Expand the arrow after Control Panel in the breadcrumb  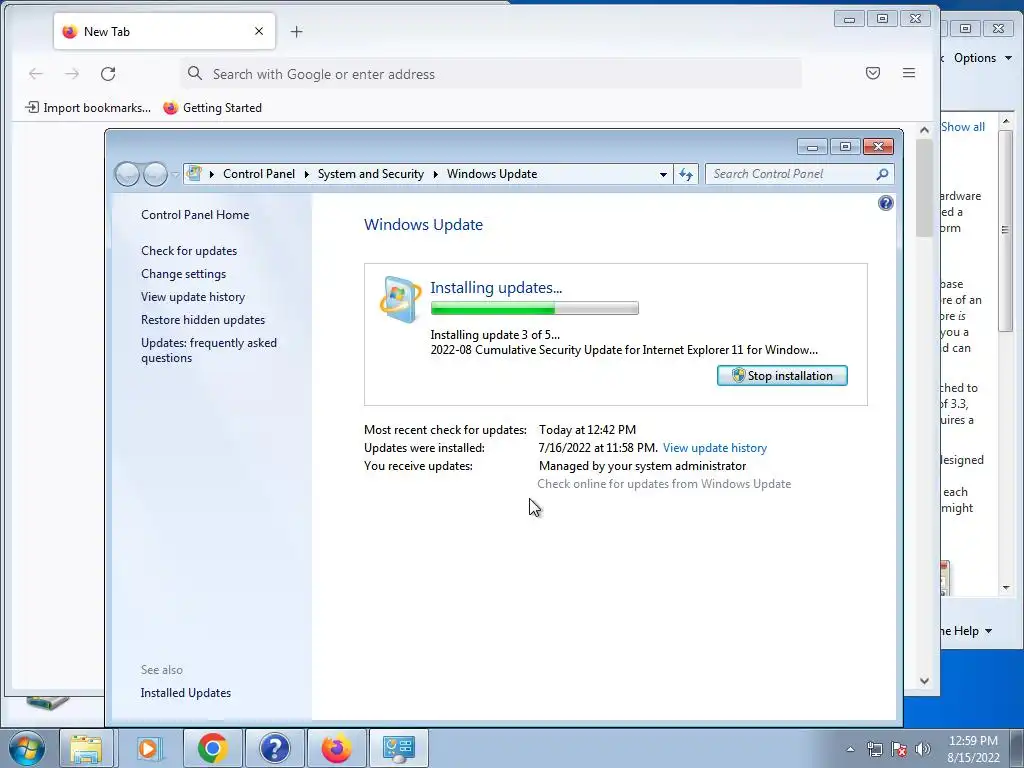pyautogui.click(x=306, y=174)
